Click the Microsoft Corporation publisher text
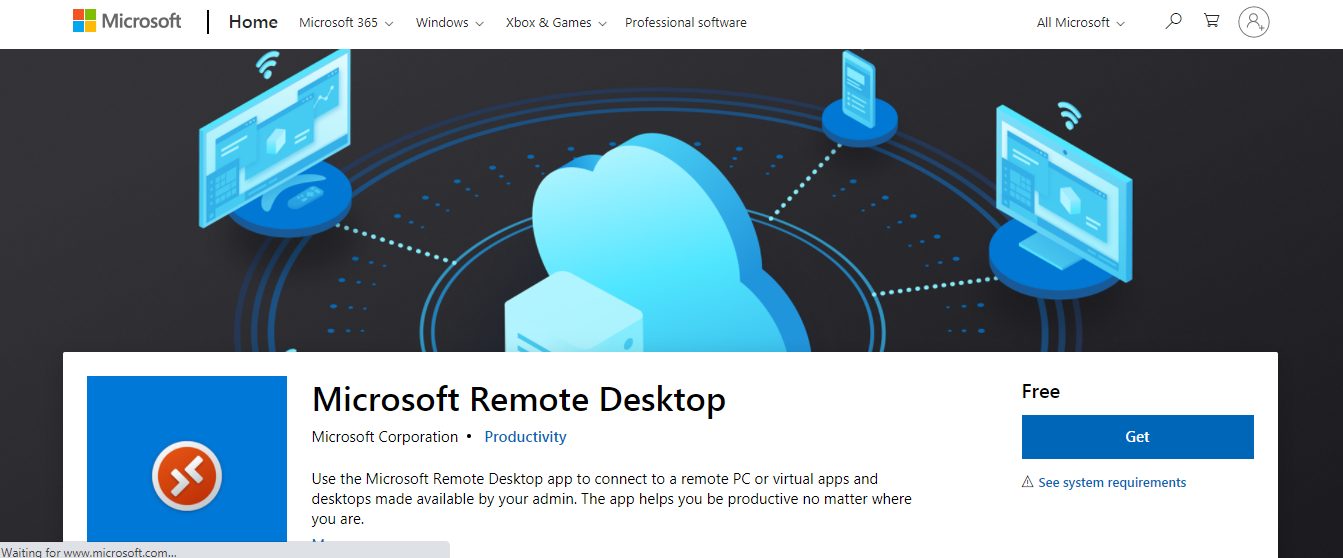 coord(385,437)
